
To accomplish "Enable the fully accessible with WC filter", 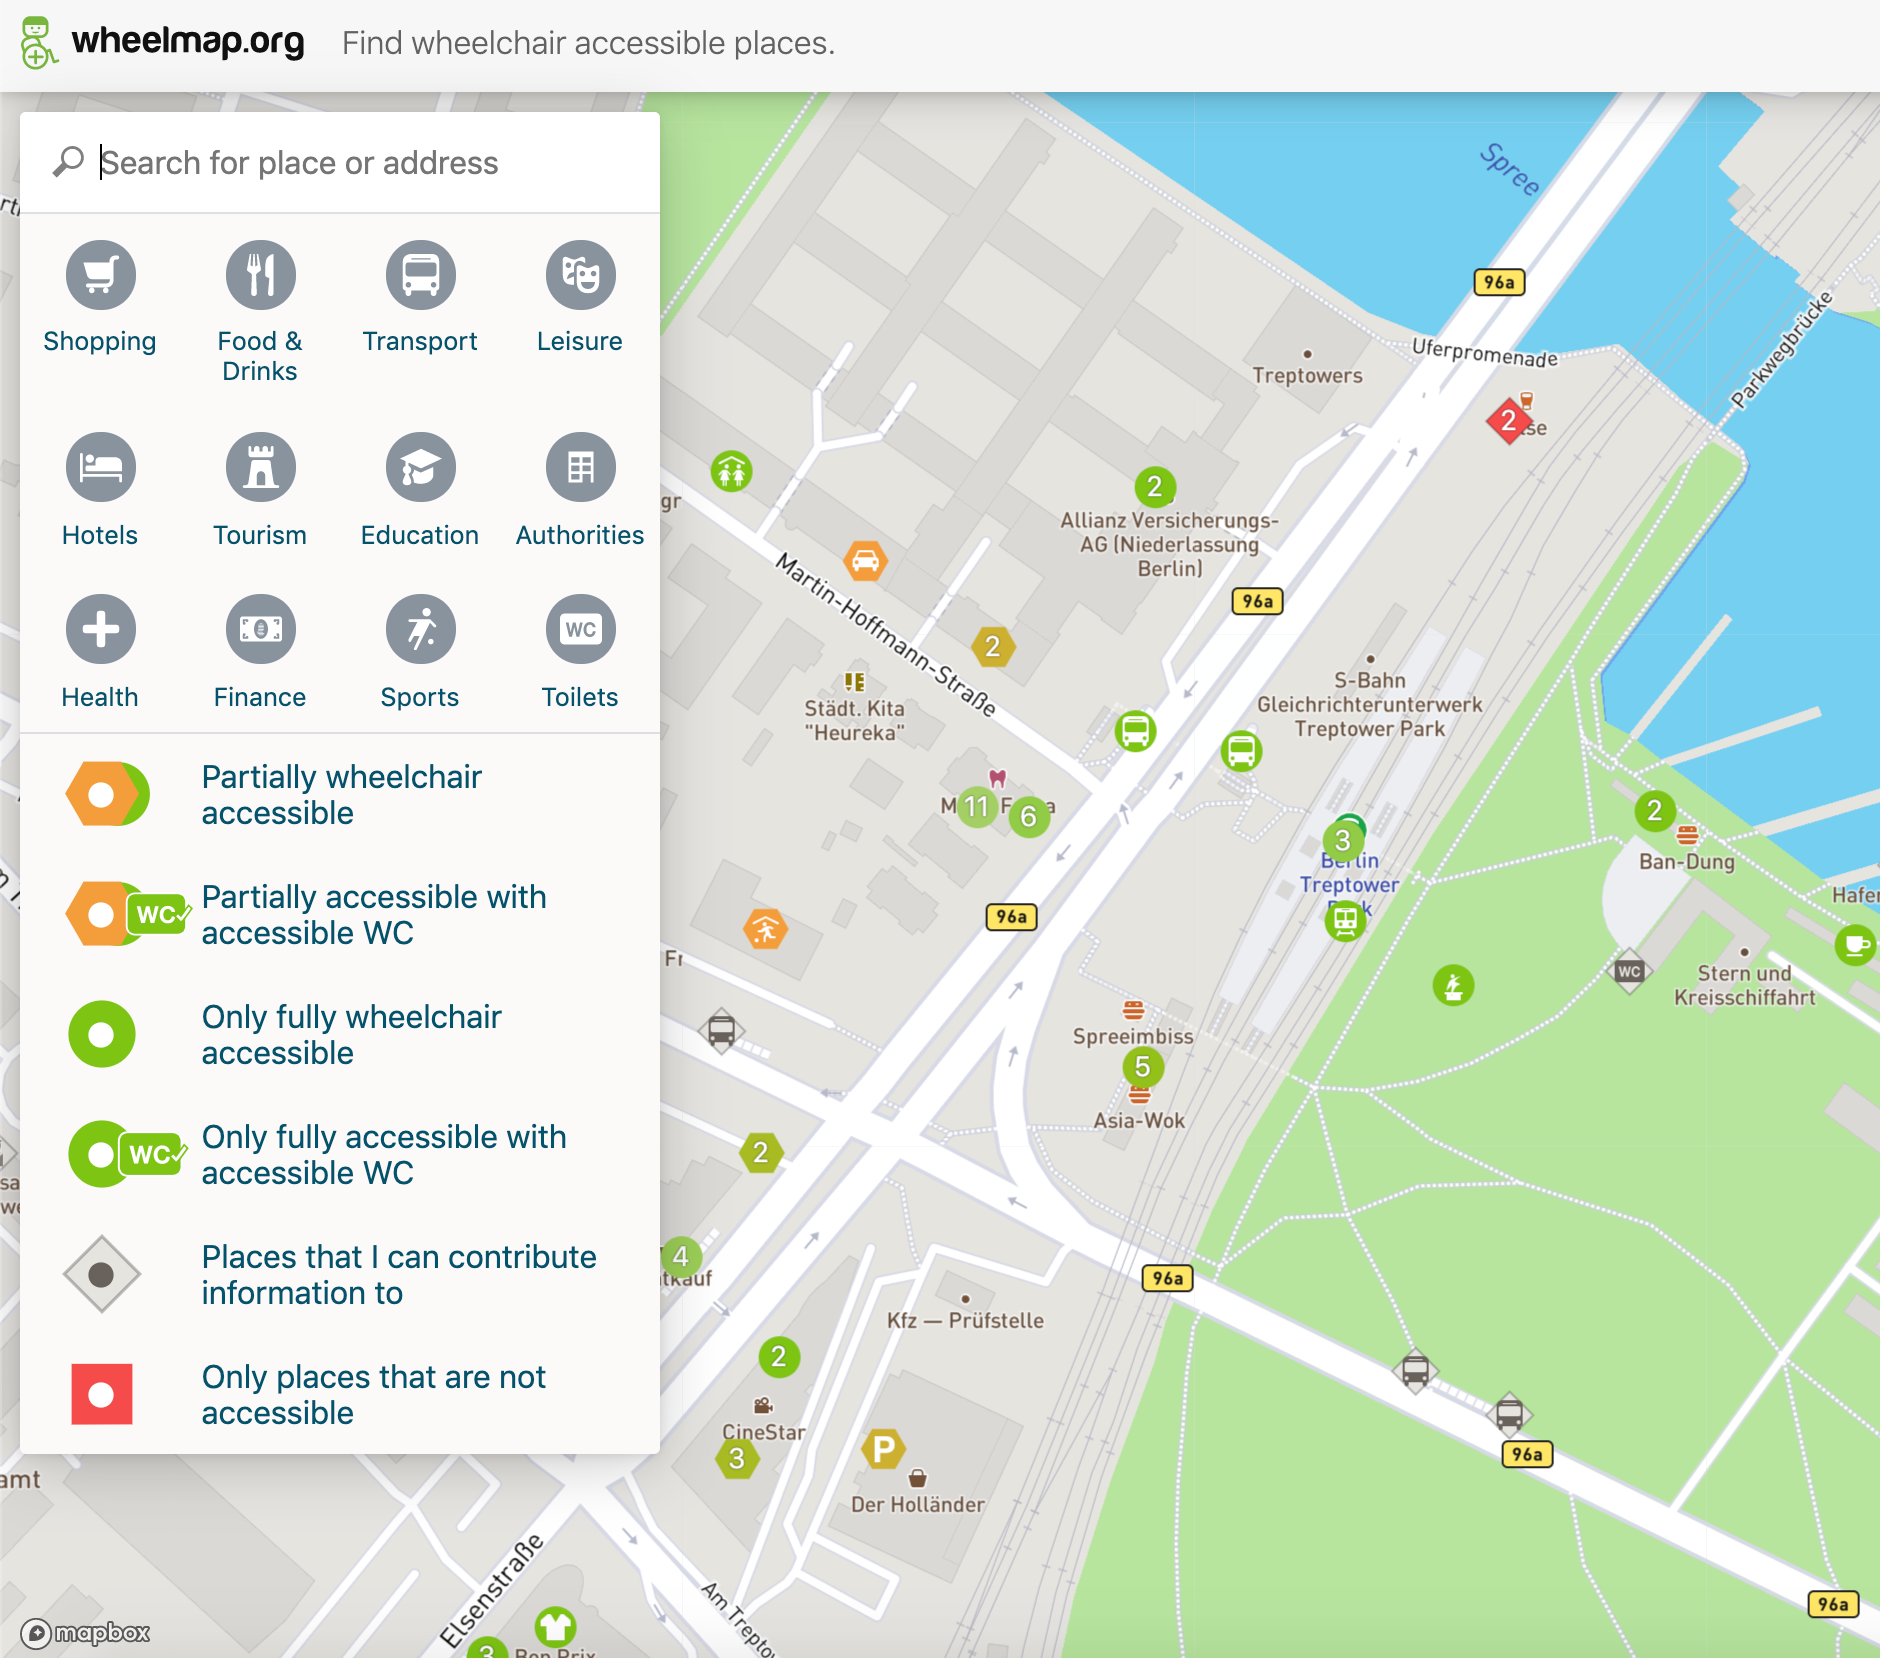I will coord(125,1154).
